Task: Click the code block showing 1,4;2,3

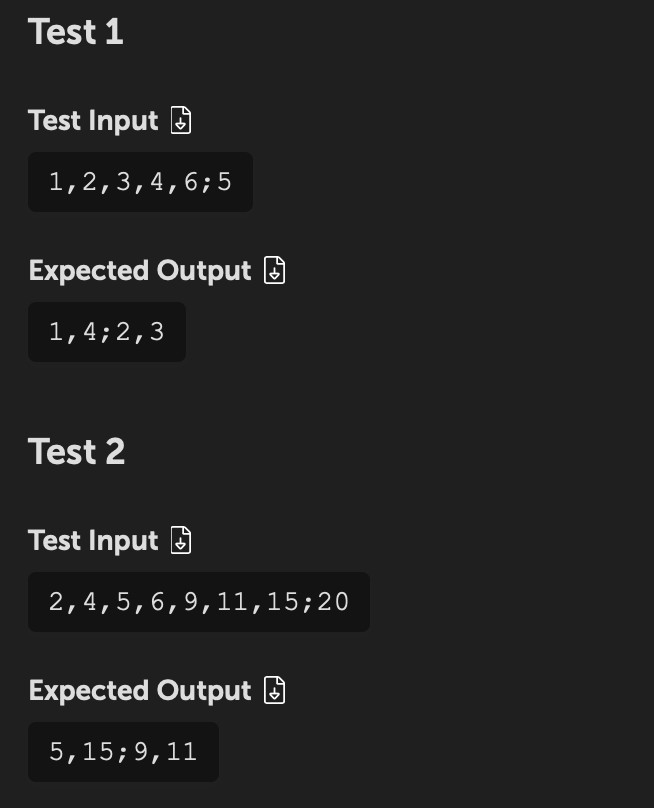Action: 106,331
